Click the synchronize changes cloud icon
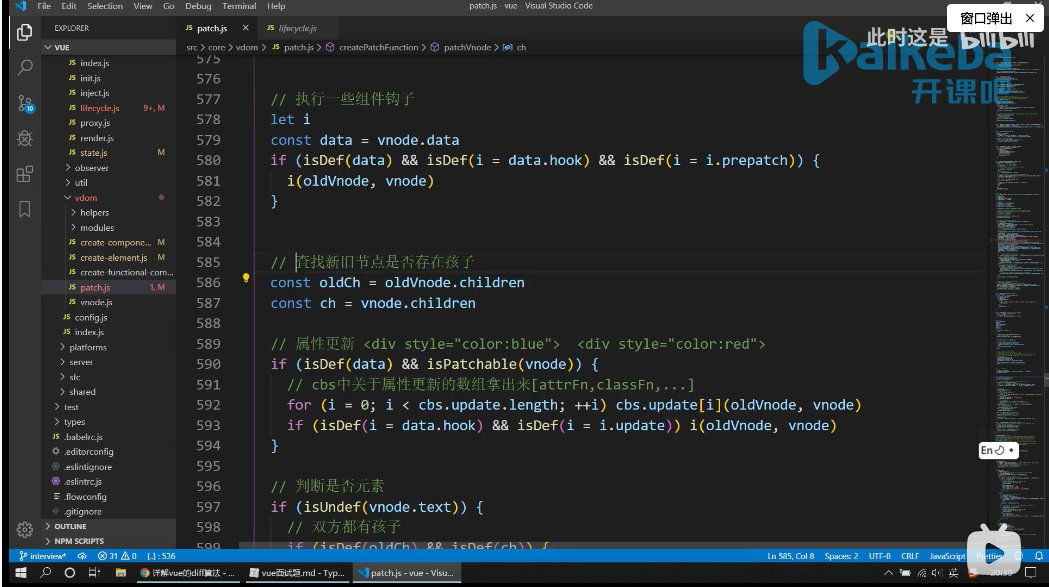Viewport: 1049px width, 587px height. (82, 556)
